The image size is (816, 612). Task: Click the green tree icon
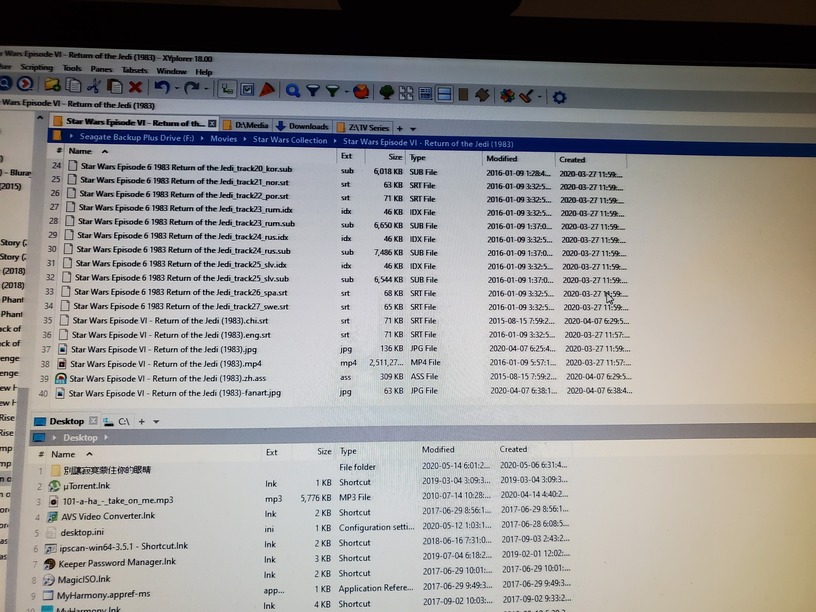(x=387, y=93)
